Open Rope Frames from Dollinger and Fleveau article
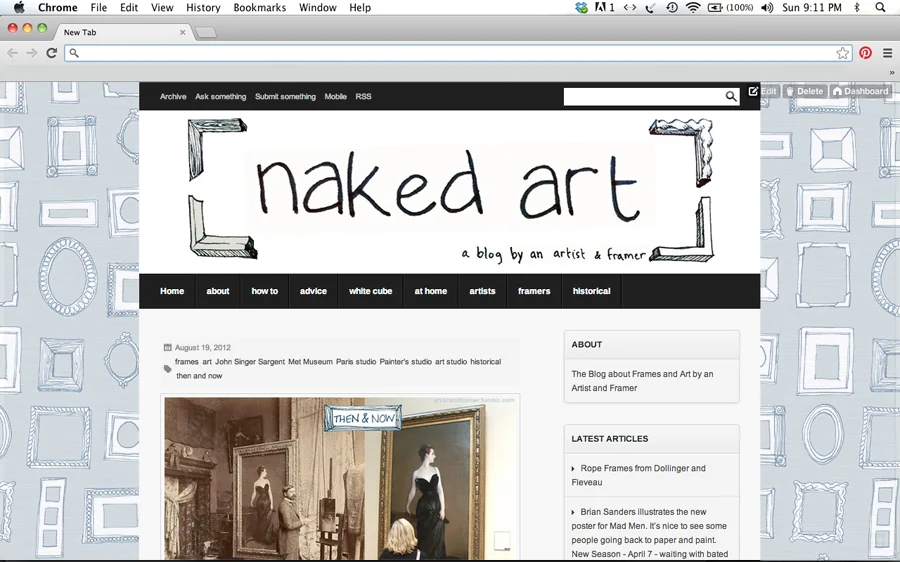Screen dimensions: 900x562 click(x=638, y=475)
